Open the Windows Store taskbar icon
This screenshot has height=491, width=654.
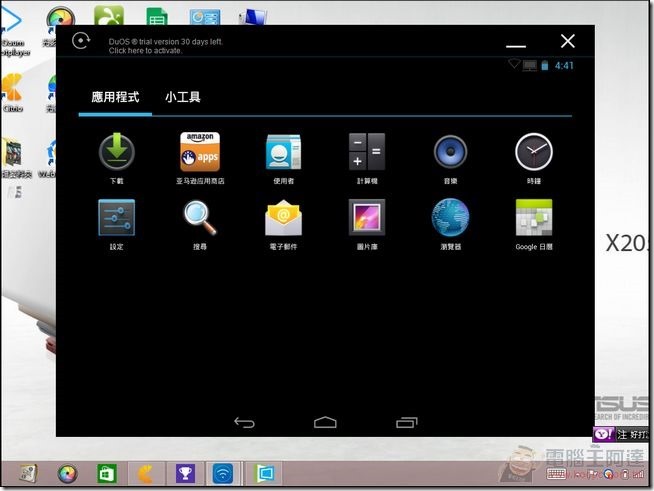pyautogui.click(x=106, y=473)
